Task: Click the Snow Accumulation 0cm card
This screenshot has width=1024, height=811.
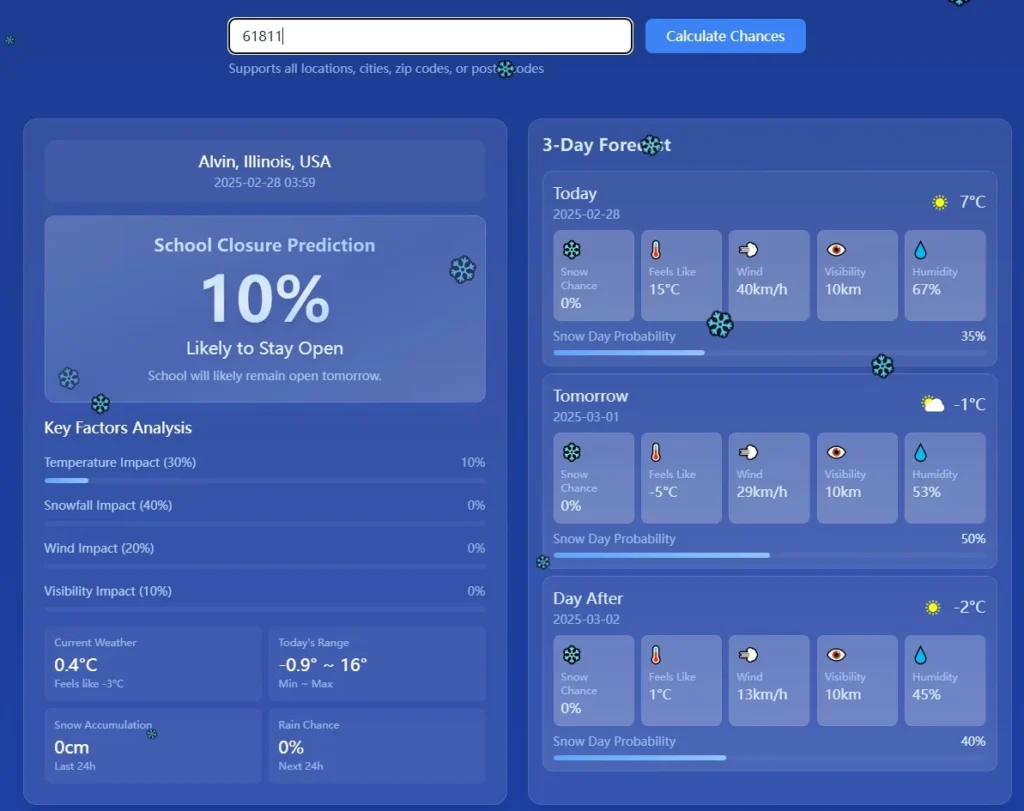Action: tap(152, 746)
